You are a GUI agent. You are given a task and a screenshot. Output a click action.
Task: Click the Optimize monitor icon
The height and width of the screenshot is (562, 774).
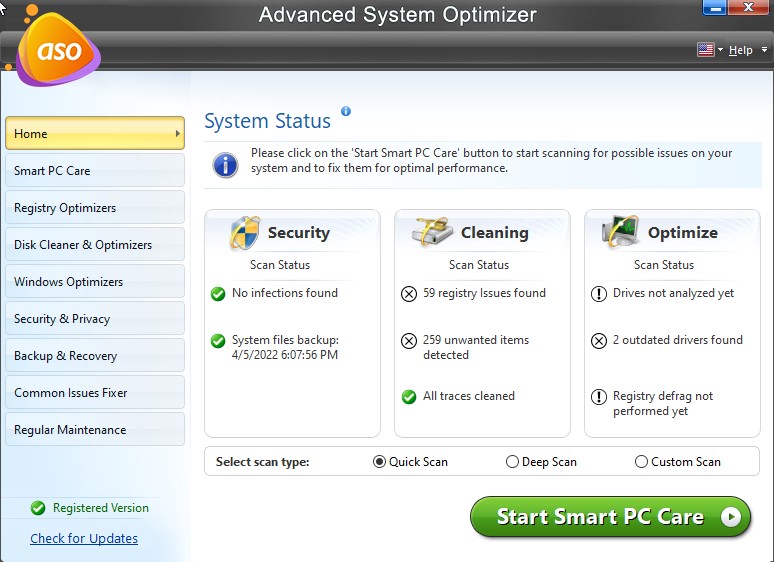pyautogui.click(x=620, y=231)
